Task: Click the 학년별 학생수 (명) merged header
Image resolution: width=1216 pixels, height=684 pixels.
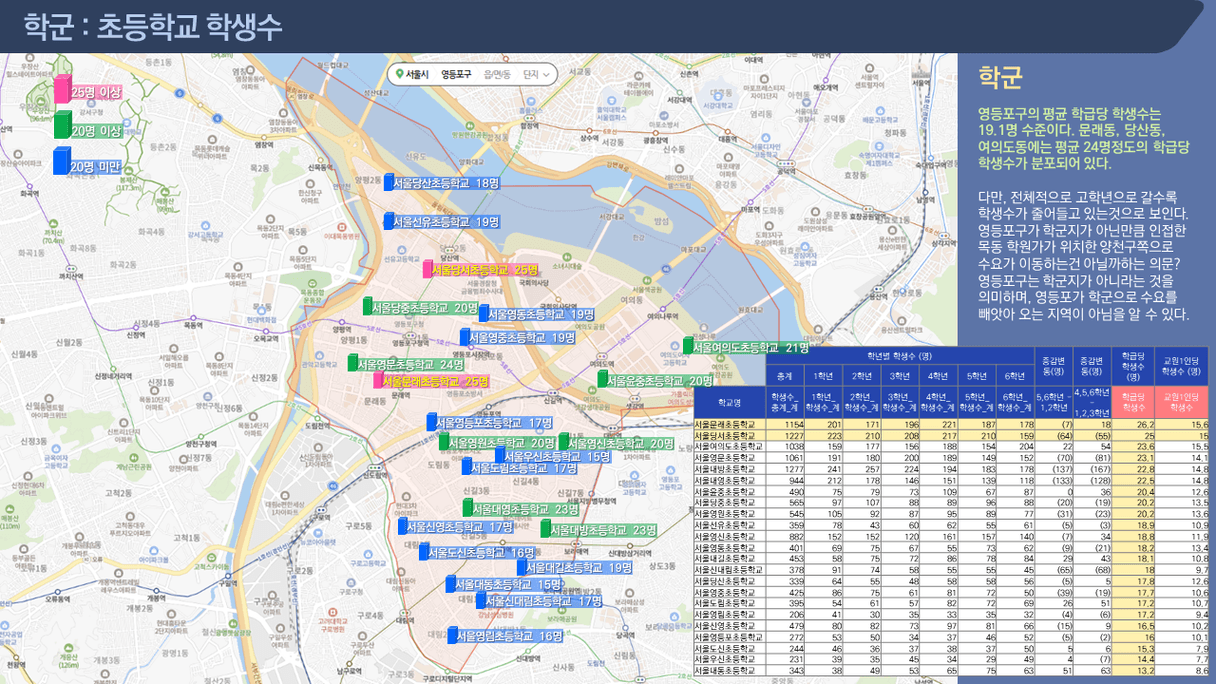Action: [x=899, y=355]
